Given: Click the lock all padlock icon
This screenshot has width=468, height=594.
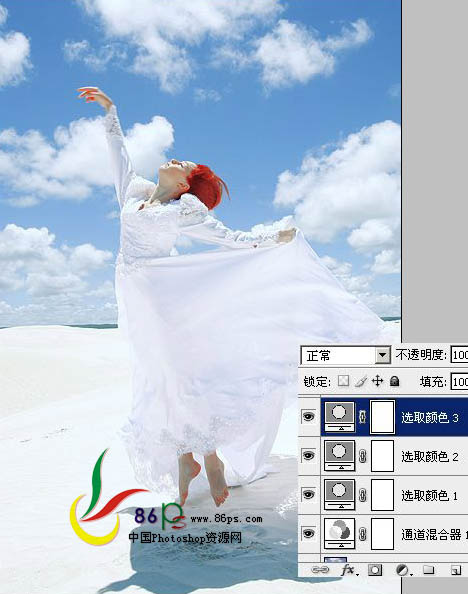Looking at the screenshot, I should (x=394, y=381).
